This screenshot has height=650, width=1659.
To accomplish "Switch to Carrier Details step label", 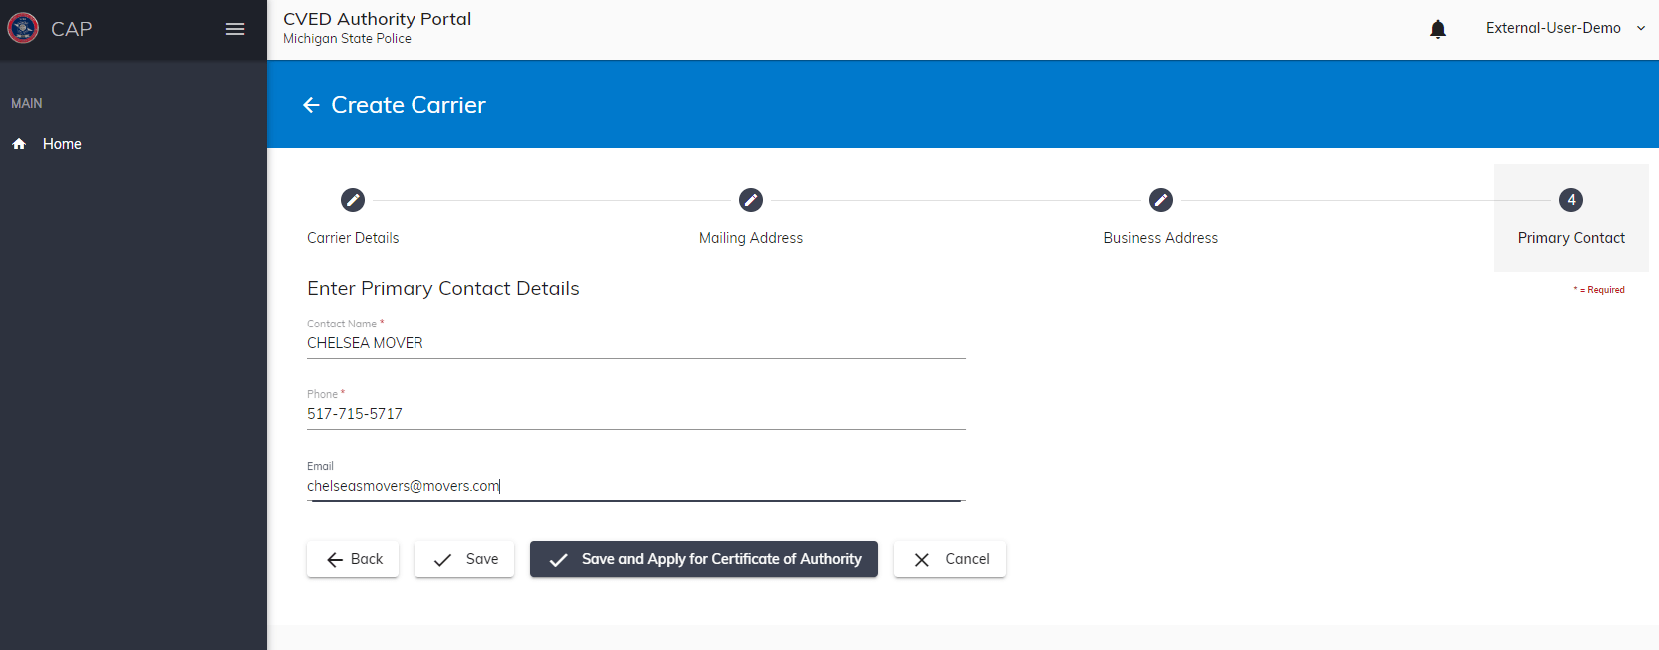I will (353, 238).
